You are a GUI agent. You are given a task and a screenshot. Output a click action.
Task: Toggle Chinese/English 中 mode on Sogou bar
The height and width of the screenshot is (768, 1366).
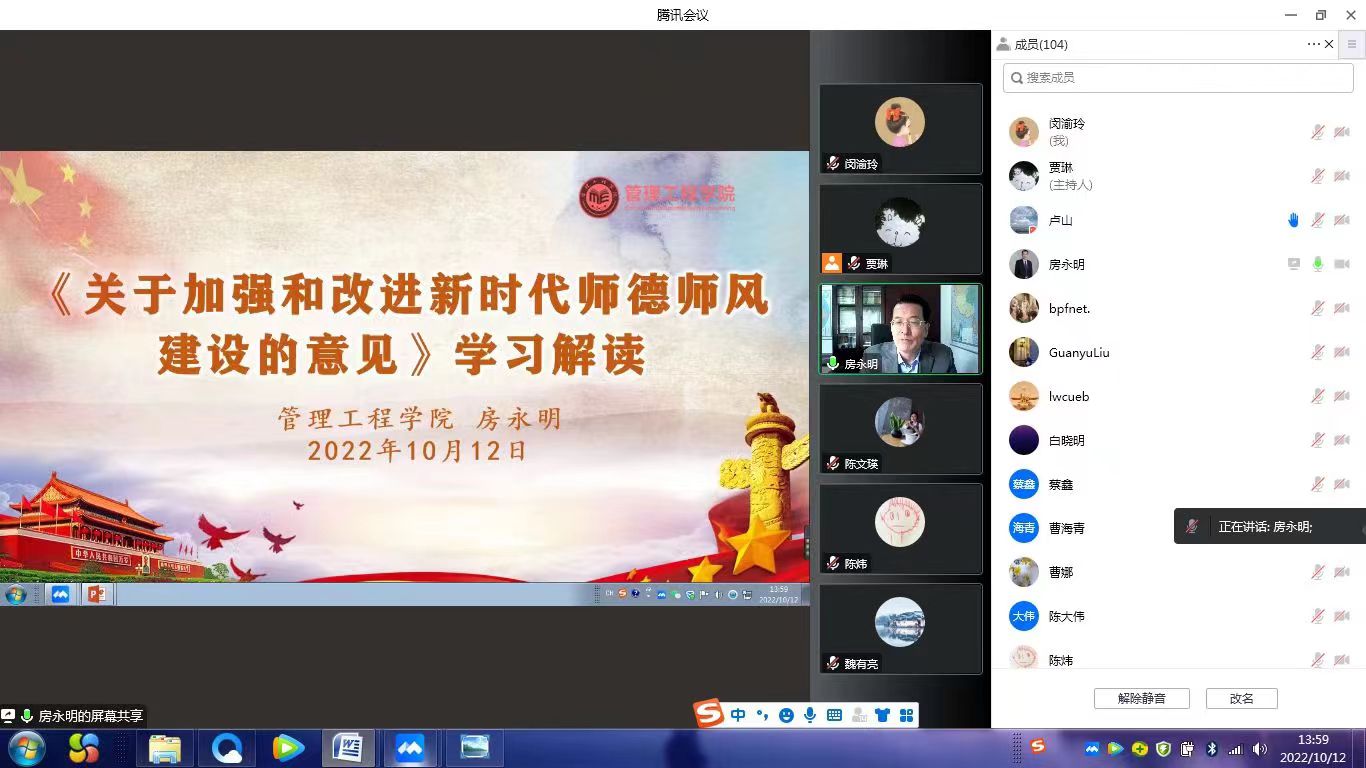pos(738,715)
